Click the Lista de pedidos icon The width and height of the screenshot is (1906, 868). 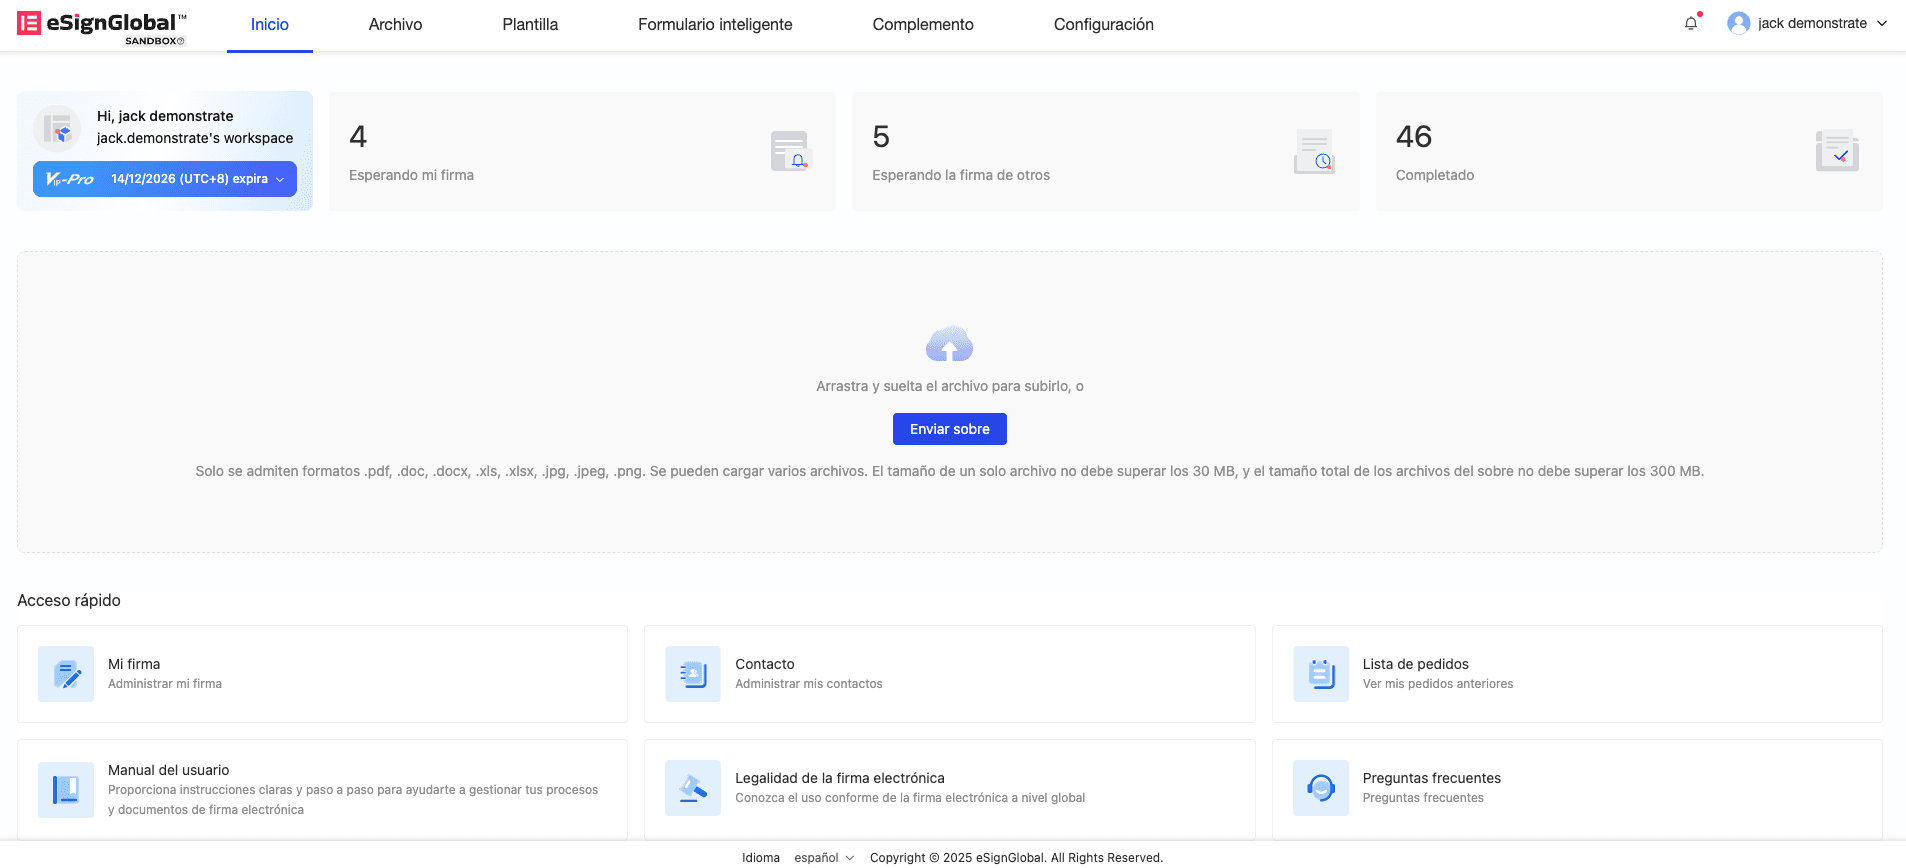pyautogui.click(x=1320, y=674)
